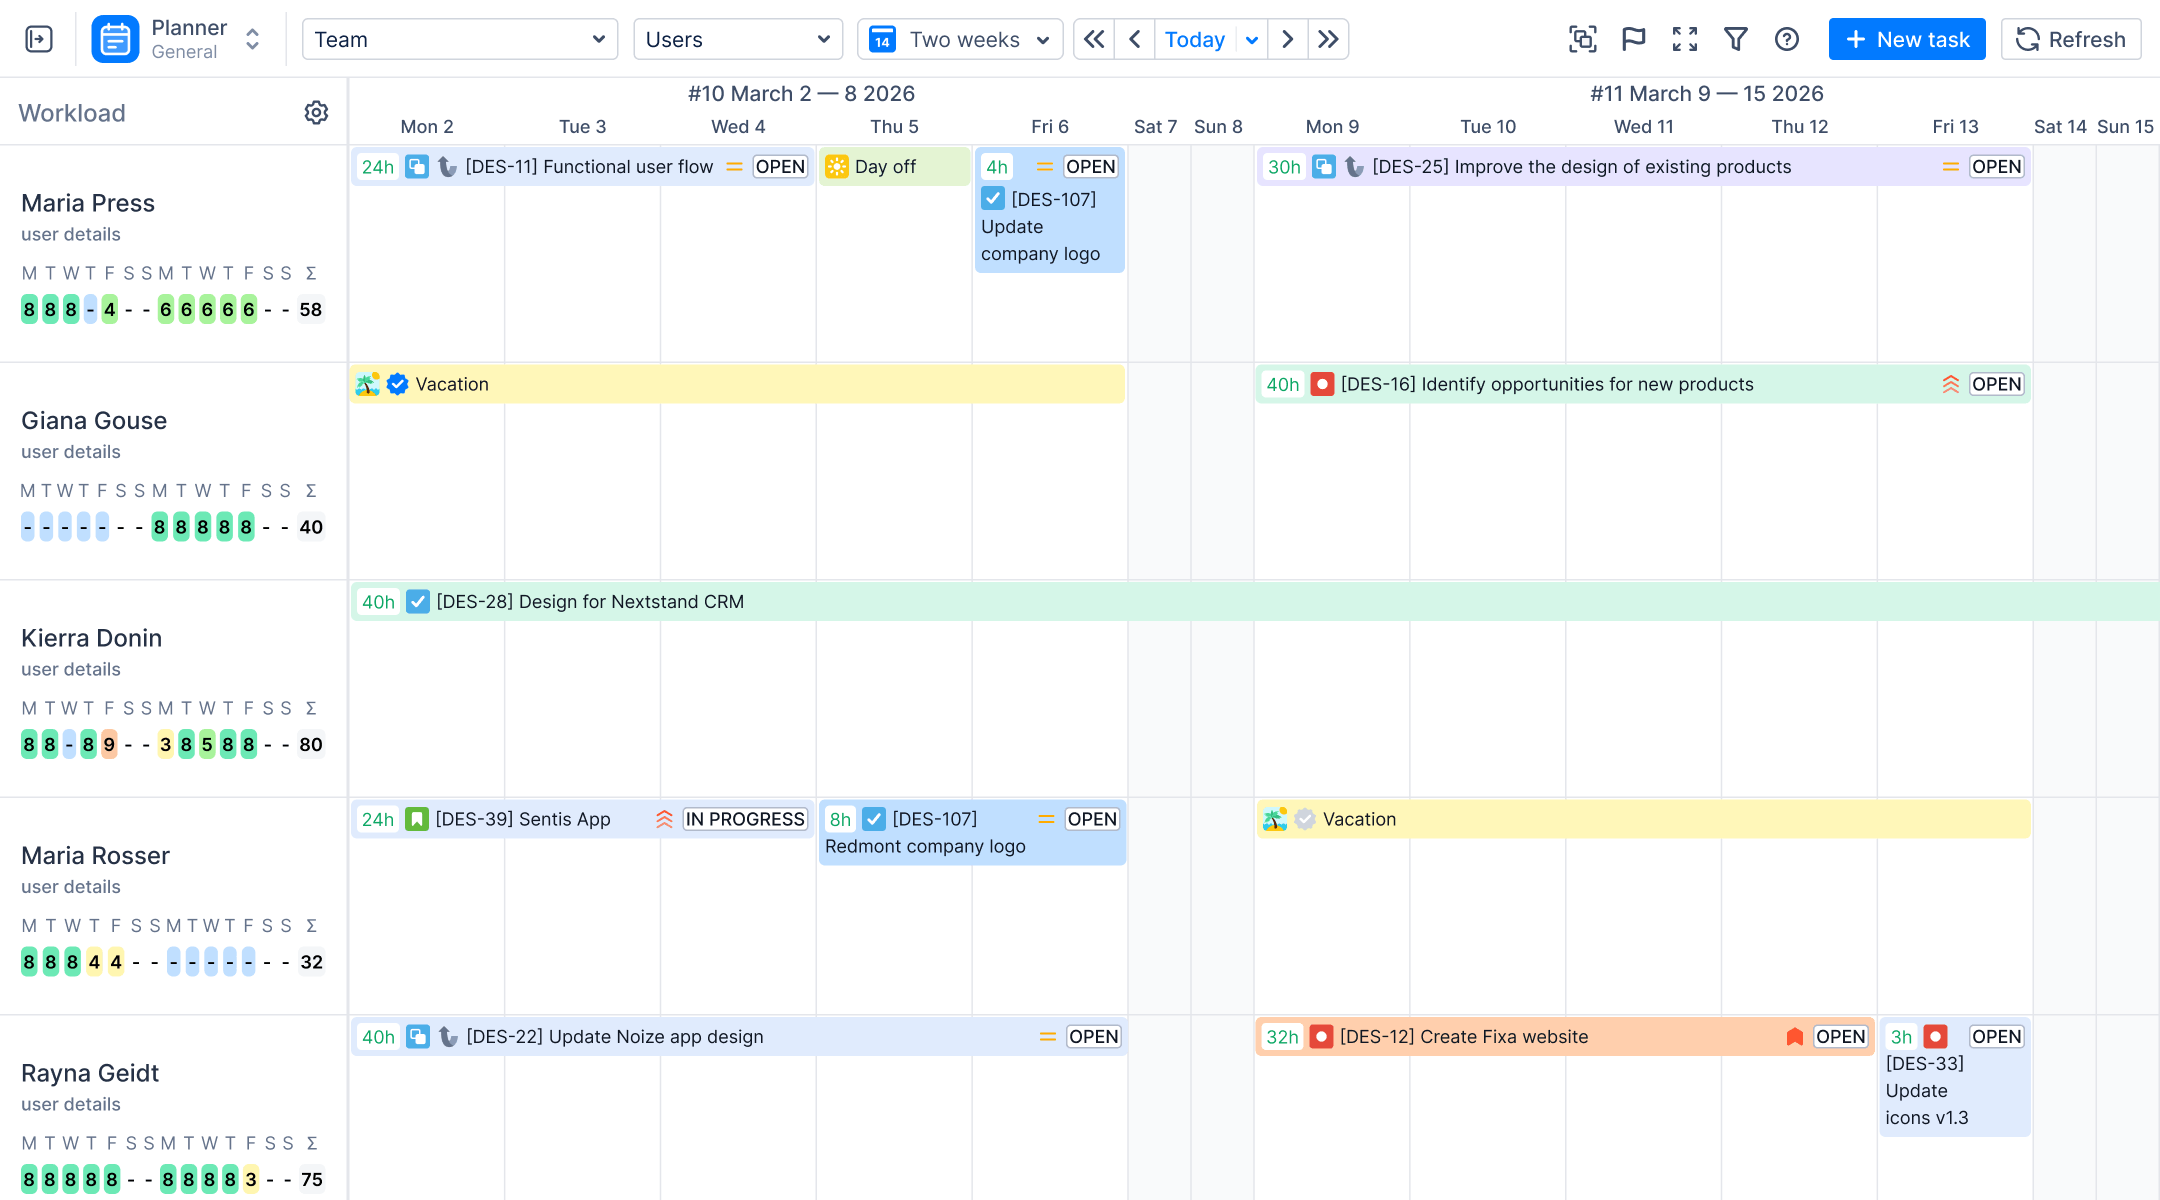Click the Fri 6 day column header
The image size is (2160, 1200).
1050,127
